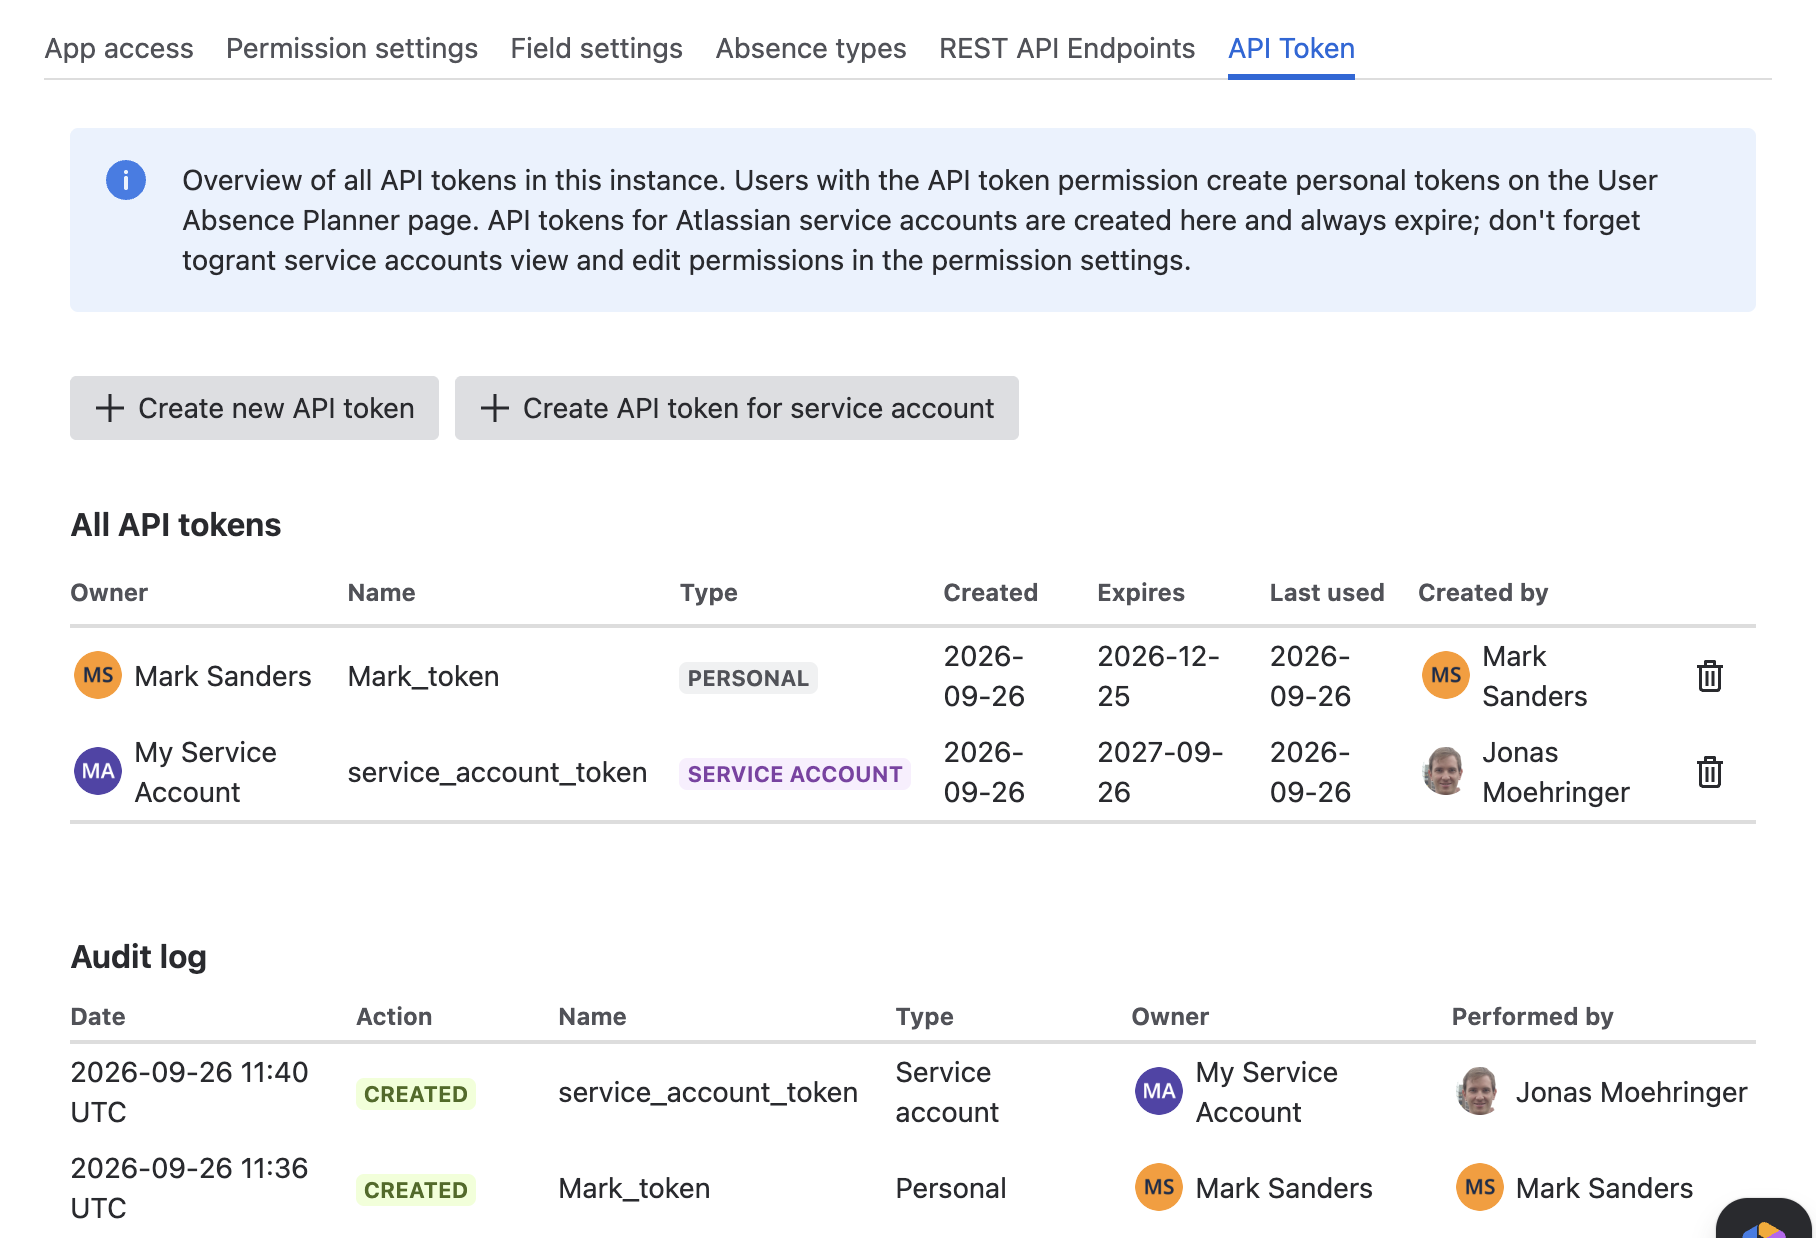Select the API Token tab
Screen dimensions: 1816x1238
[x=1291, y=48]
